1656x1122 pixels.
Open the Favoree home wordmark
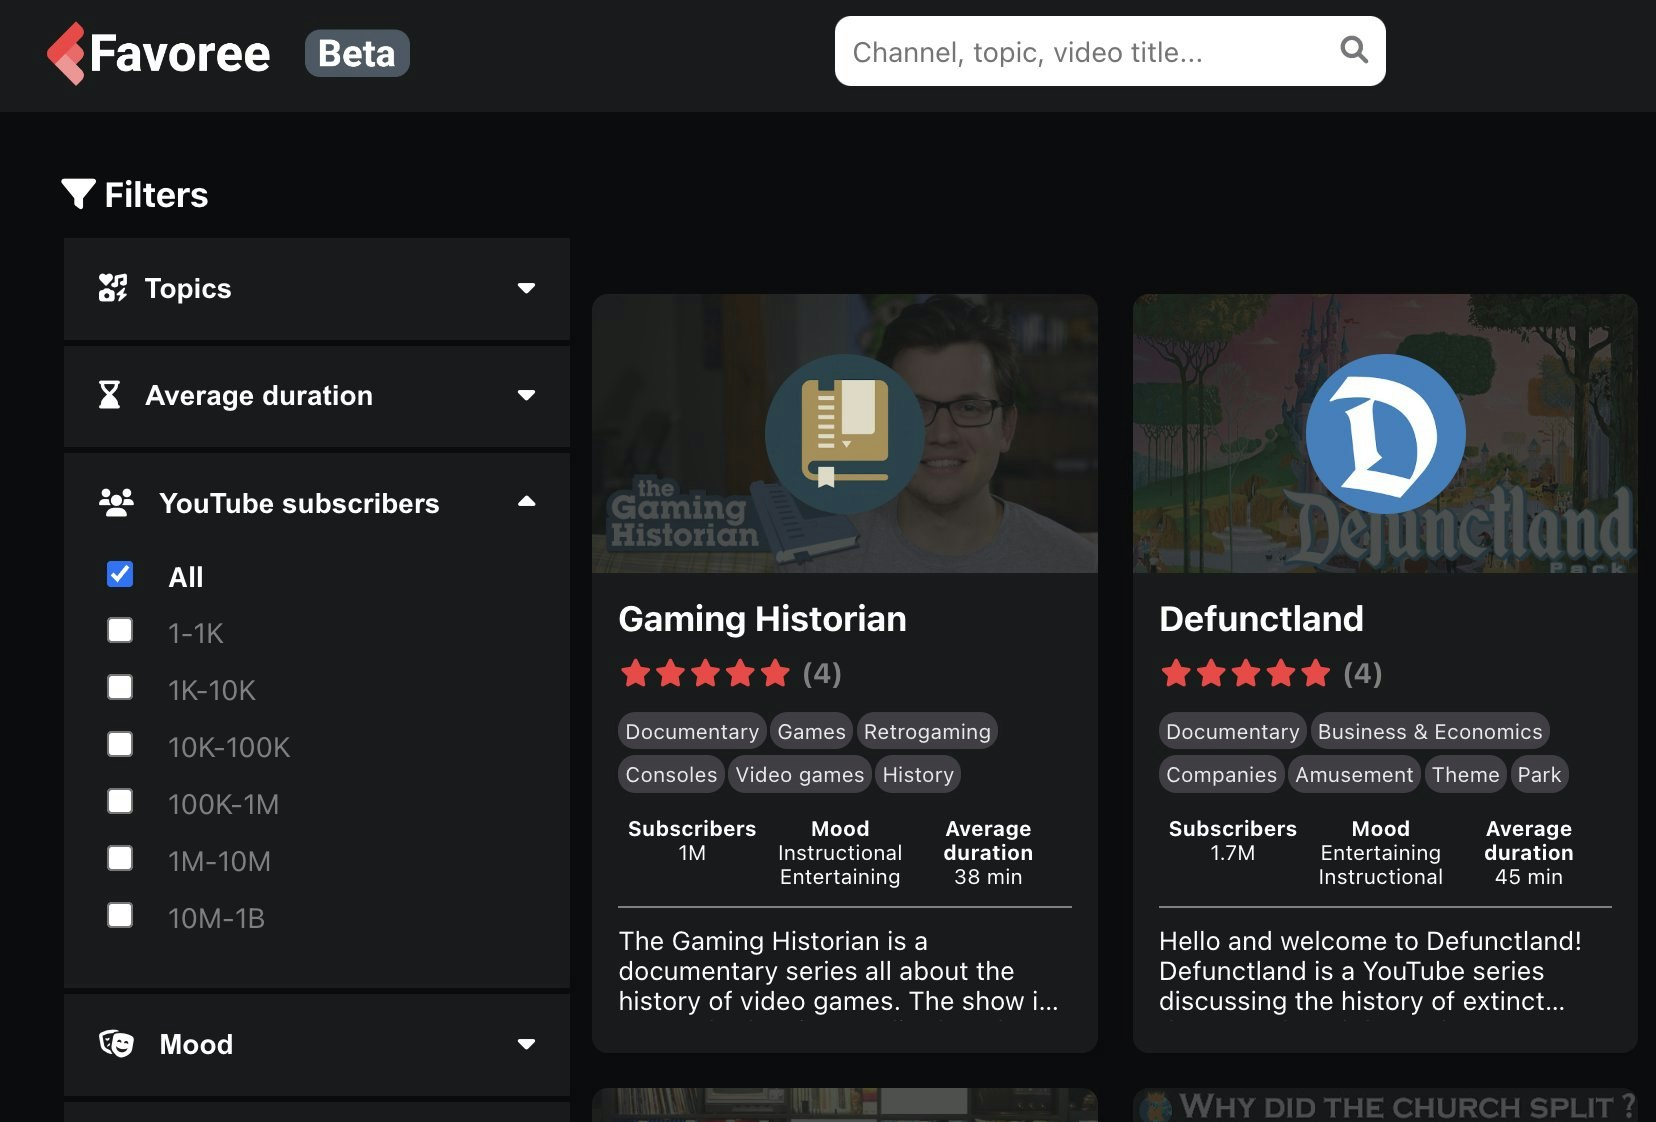pyautogui.click(x=180, y=53)
